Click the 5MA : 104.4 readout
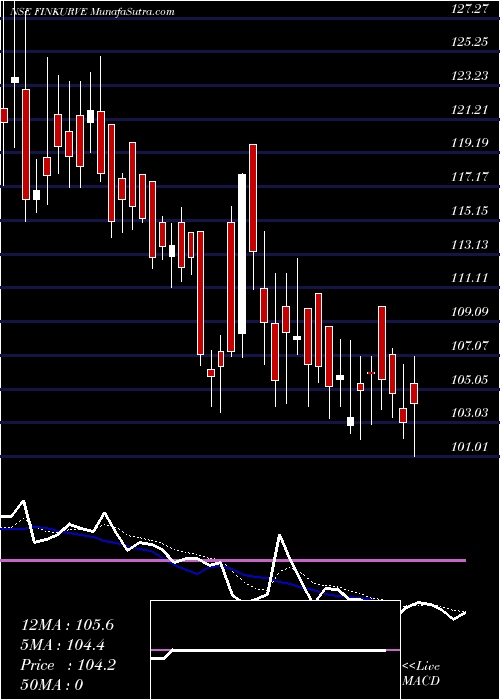 pos(61,645)
